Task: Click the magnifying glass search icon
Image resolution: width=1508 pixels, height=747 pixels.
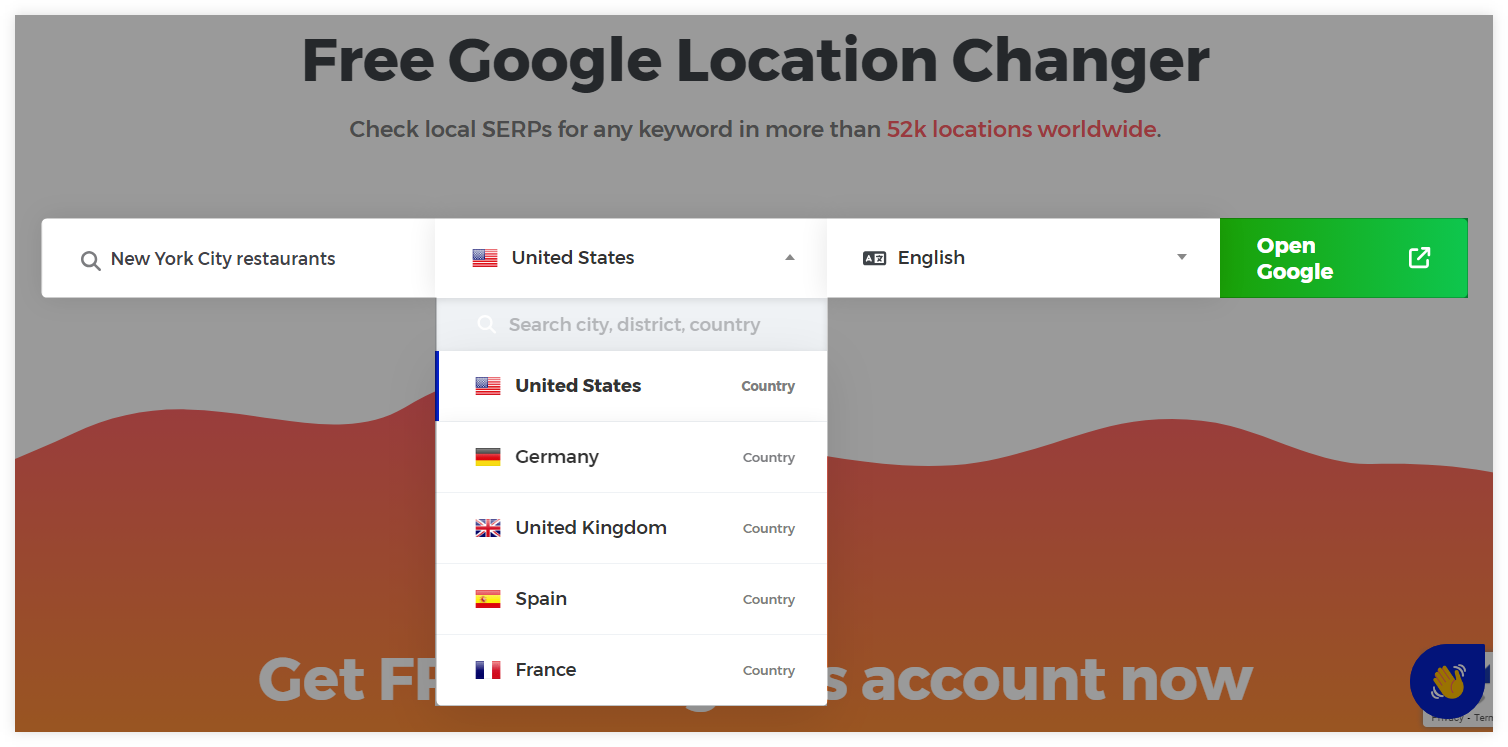Action: point(90,260)
